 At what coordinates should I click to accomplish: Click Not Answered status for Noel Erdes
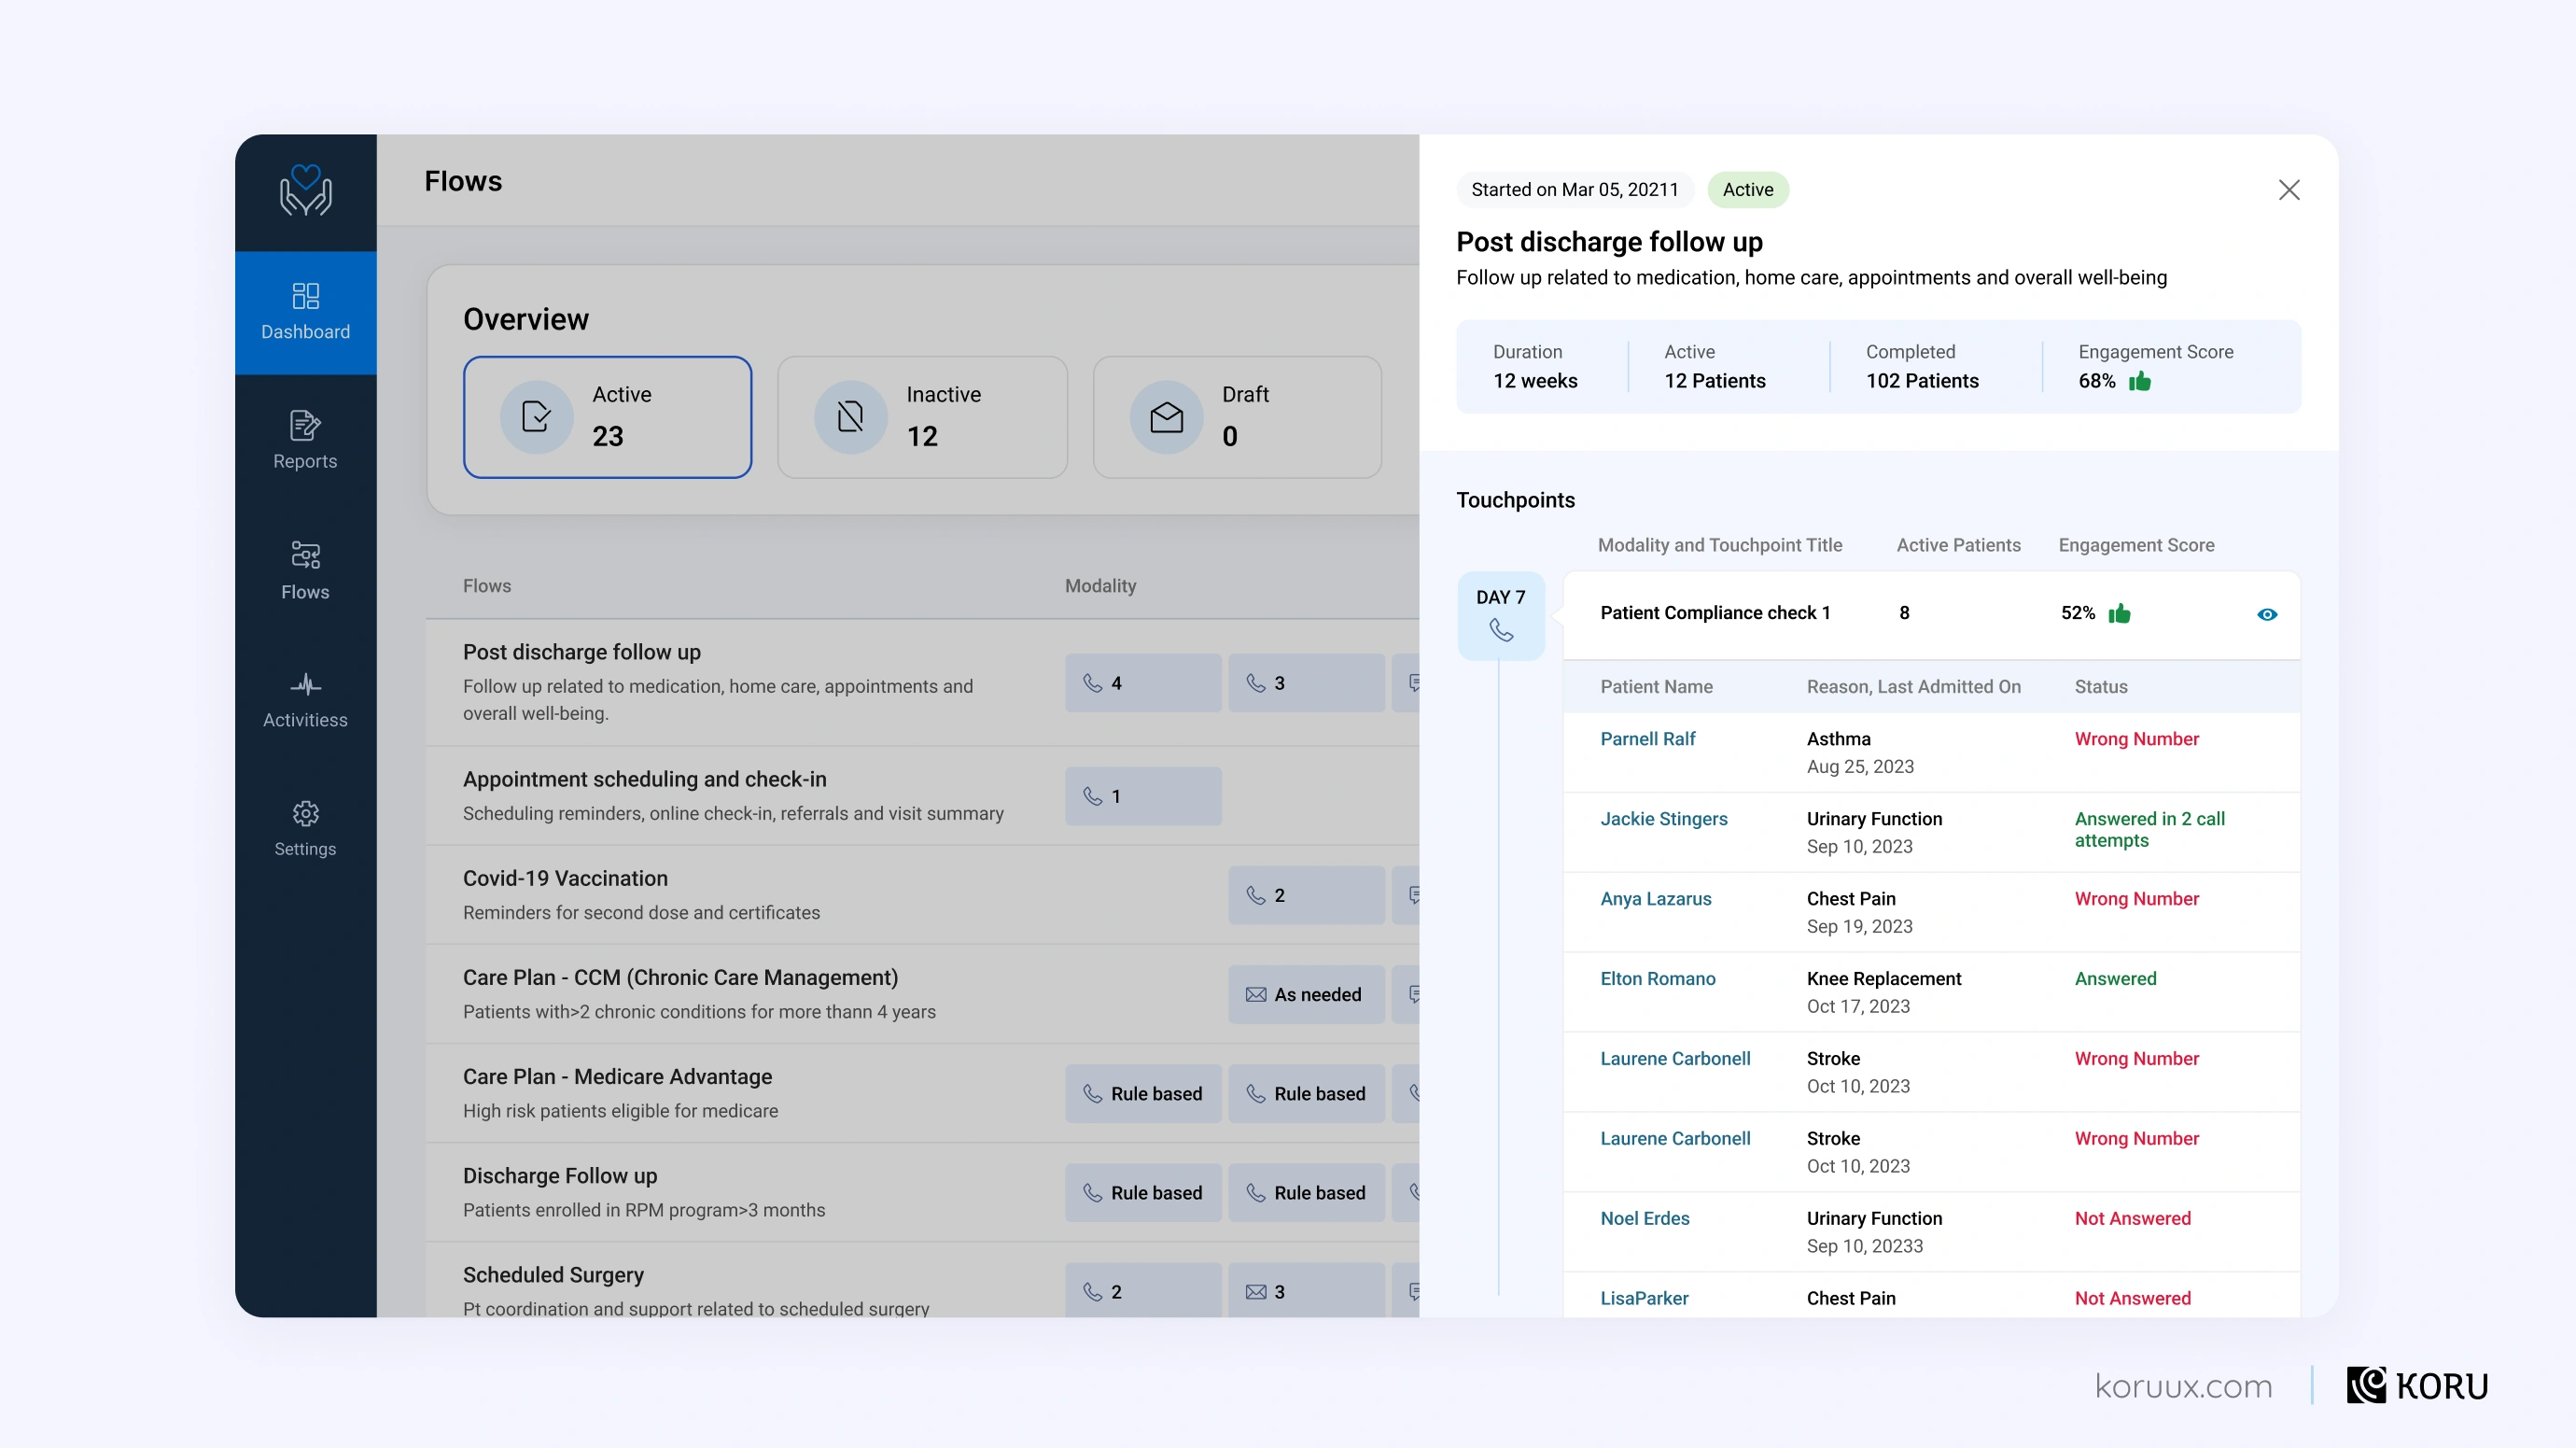pos(2132,1219)
